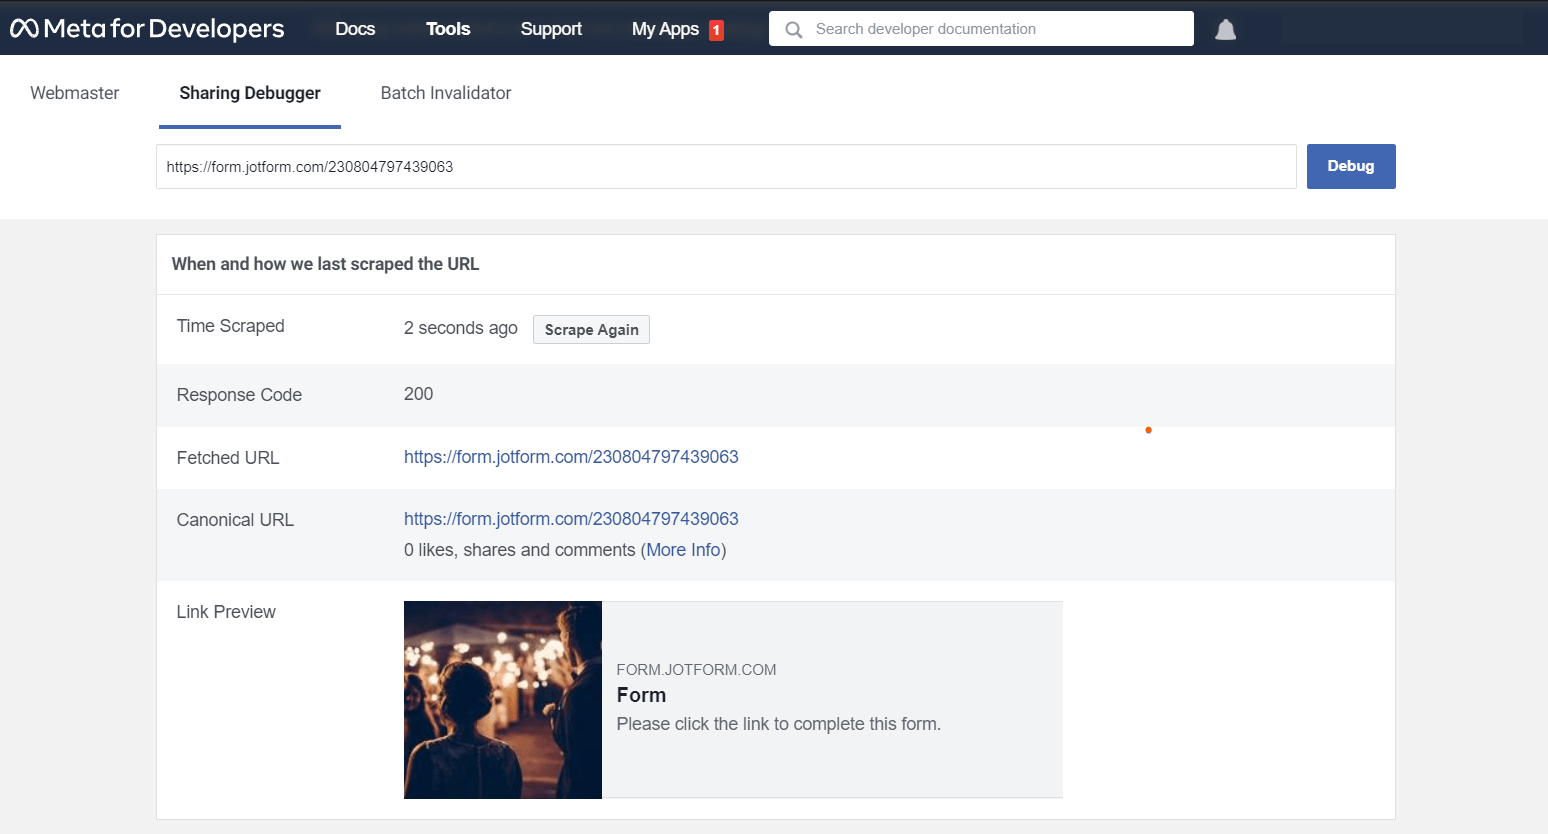Image resolution: width=1548 pixels, height=834 pixels.
Task: Click the "Time Scraped" row label
Action: (231, 326)
